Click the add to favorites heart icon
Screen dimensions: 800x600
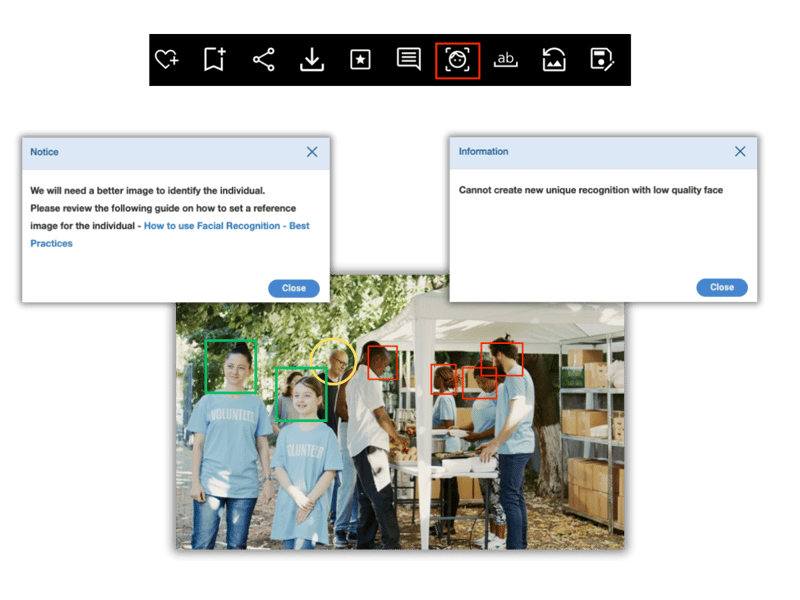click(166, 60)
